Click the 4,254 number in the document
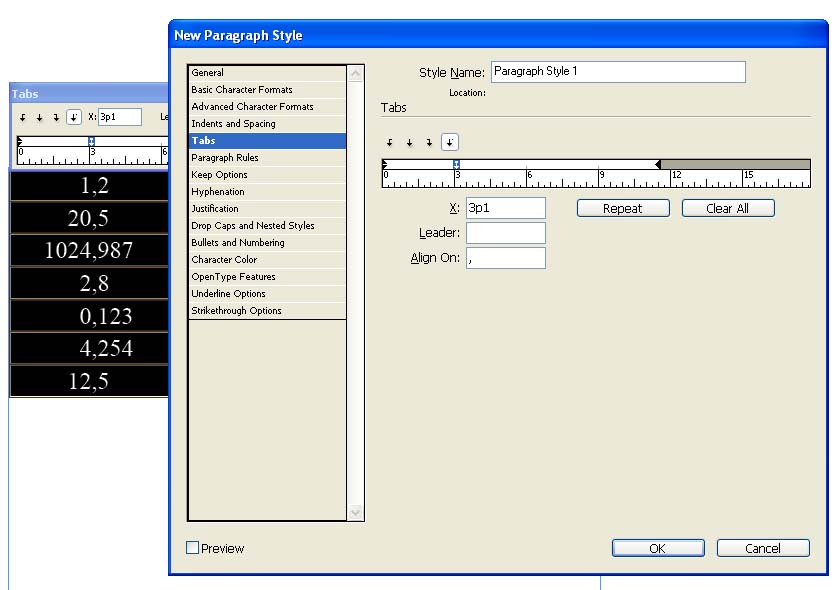This screenshot has width=835, height=590. 106,348
